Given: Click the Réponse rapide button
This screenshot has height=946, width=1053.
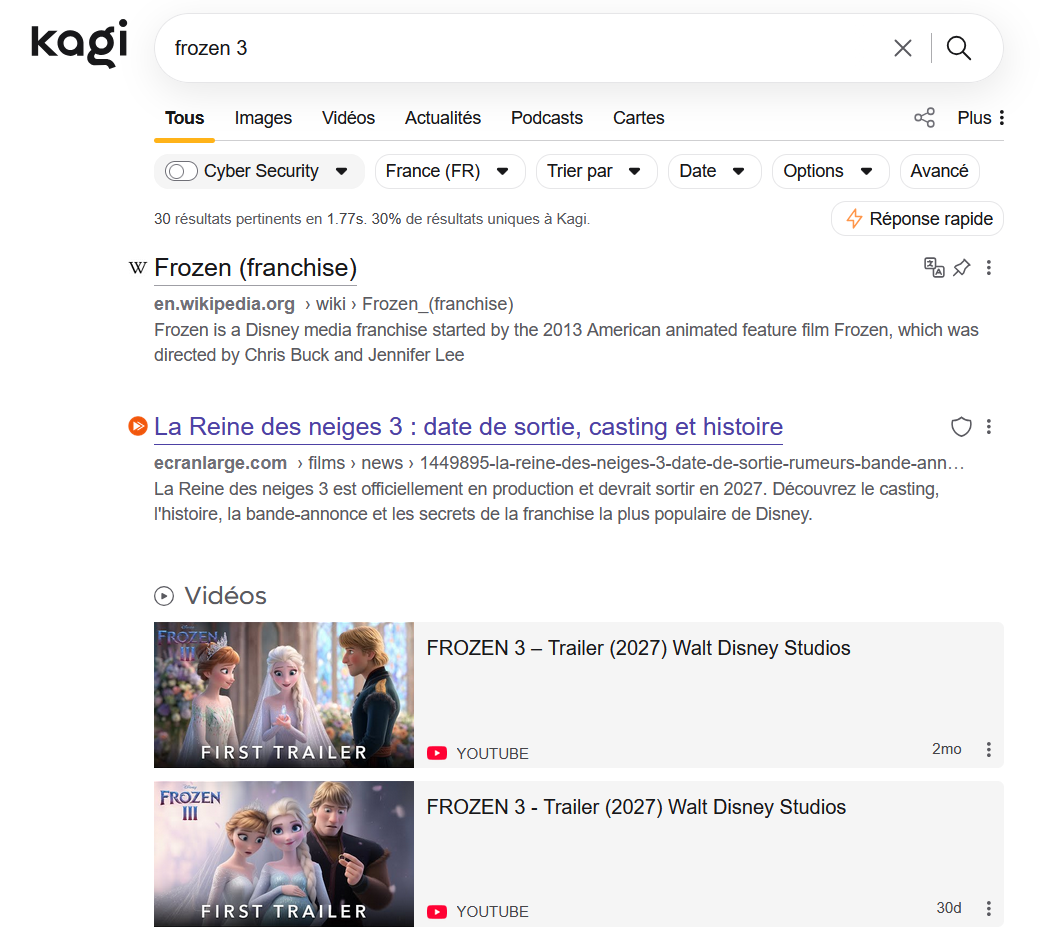Looking at the screenshot, I should (x=917, y=219).
